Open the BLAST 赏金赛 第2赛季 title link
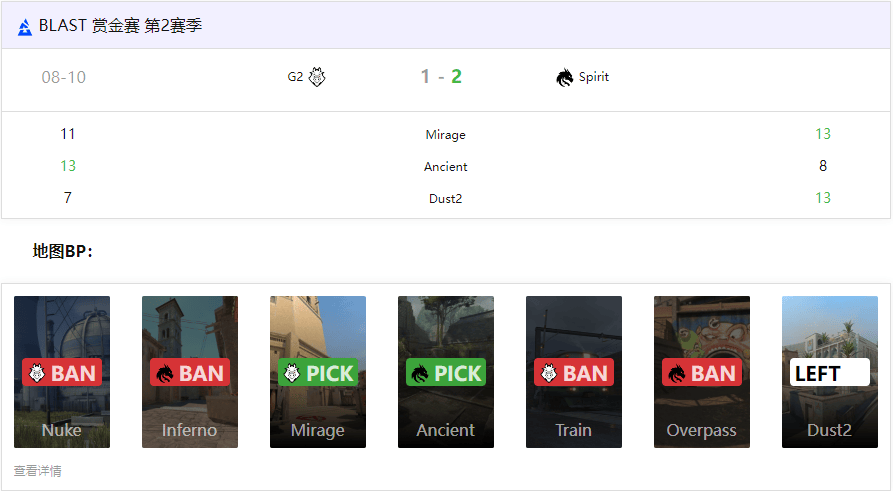This screenshot has width=893, height=491. (120, 26)
